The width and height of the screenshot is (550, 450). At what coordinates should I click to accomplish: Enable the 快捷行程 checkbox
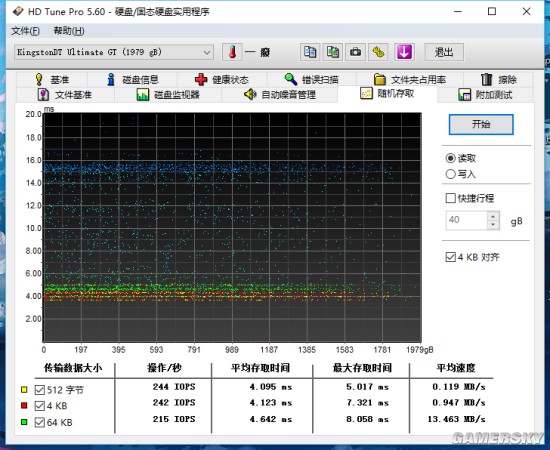[450, 198]
